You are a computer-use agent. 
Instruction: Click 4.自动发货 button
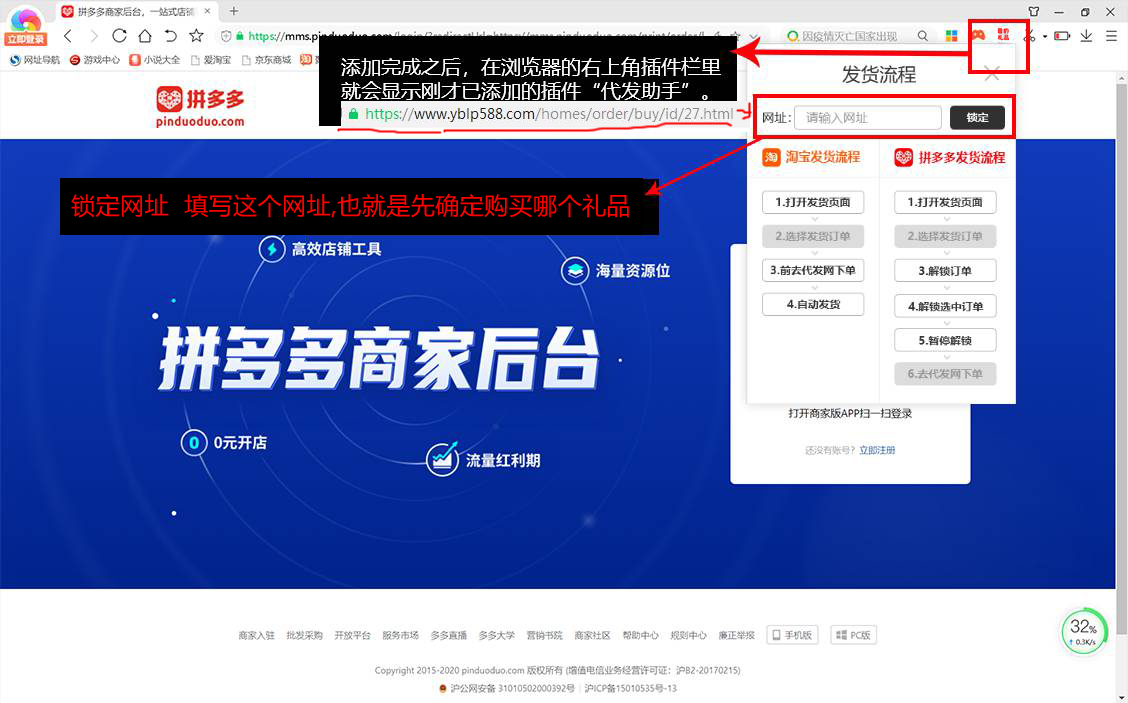point(813,304)
